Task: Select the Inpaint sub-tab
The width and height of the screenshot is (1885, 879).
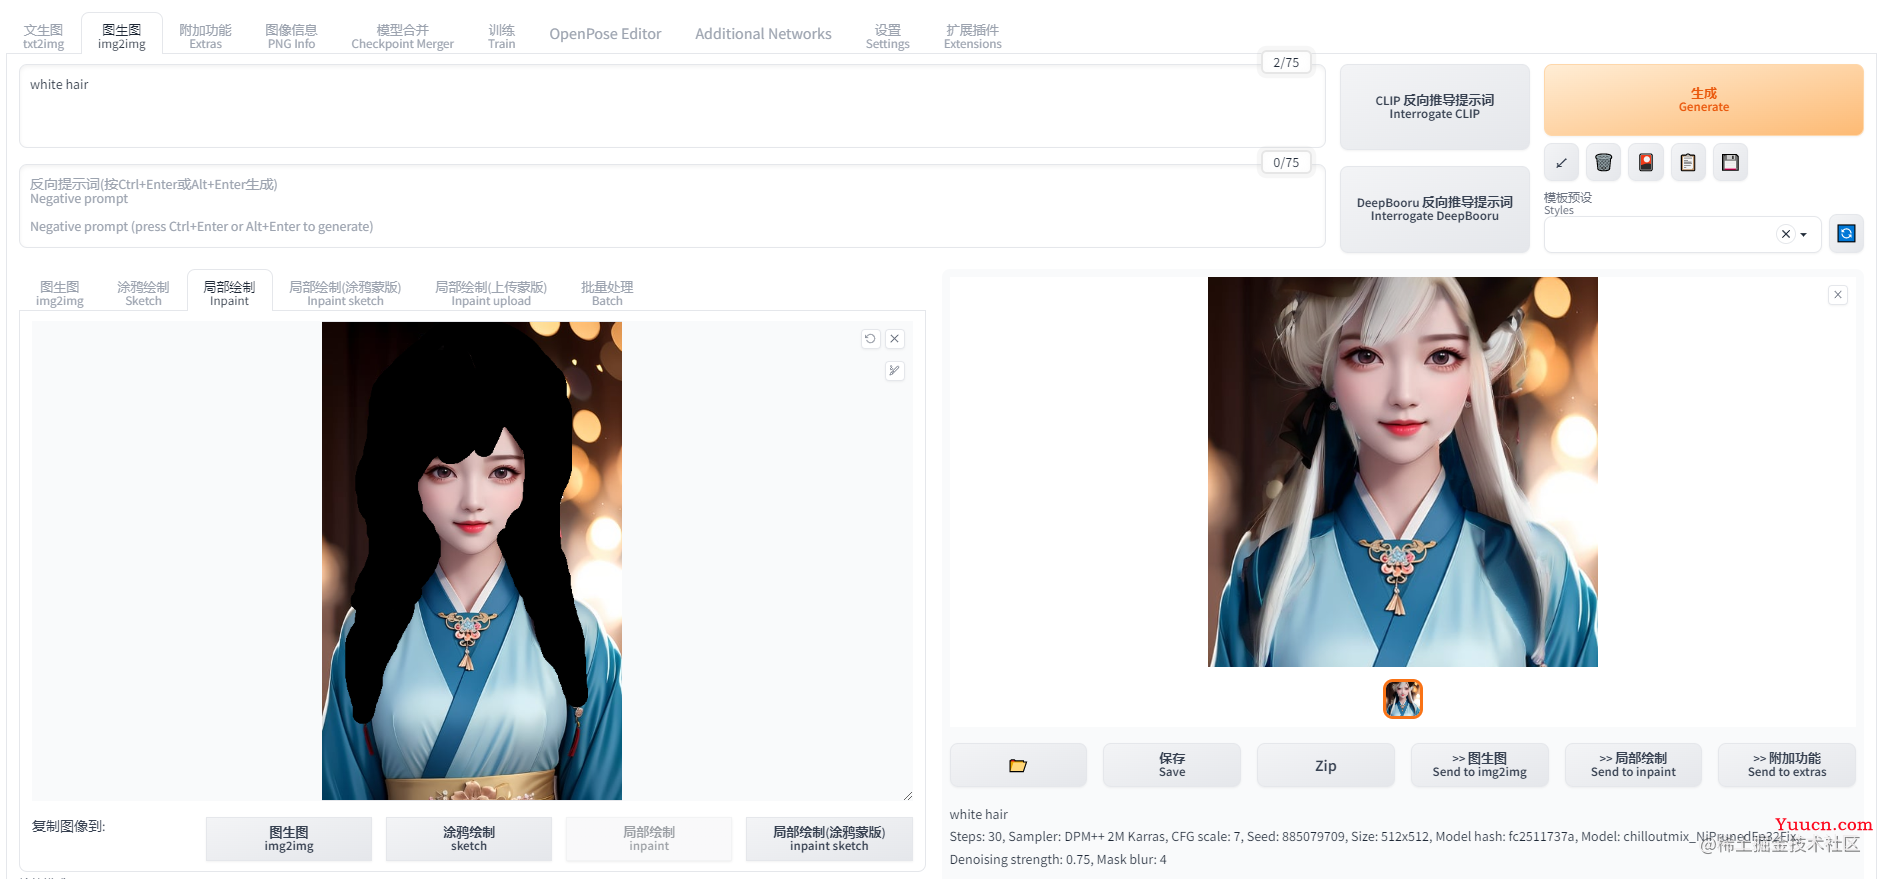Action: click(229, 293)
